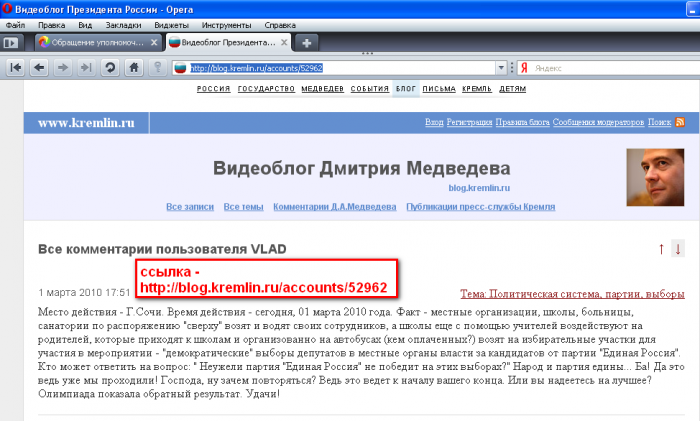Viewport: 700px width, 421px height.
Task: Click the Поиск link
Action: 659,122
